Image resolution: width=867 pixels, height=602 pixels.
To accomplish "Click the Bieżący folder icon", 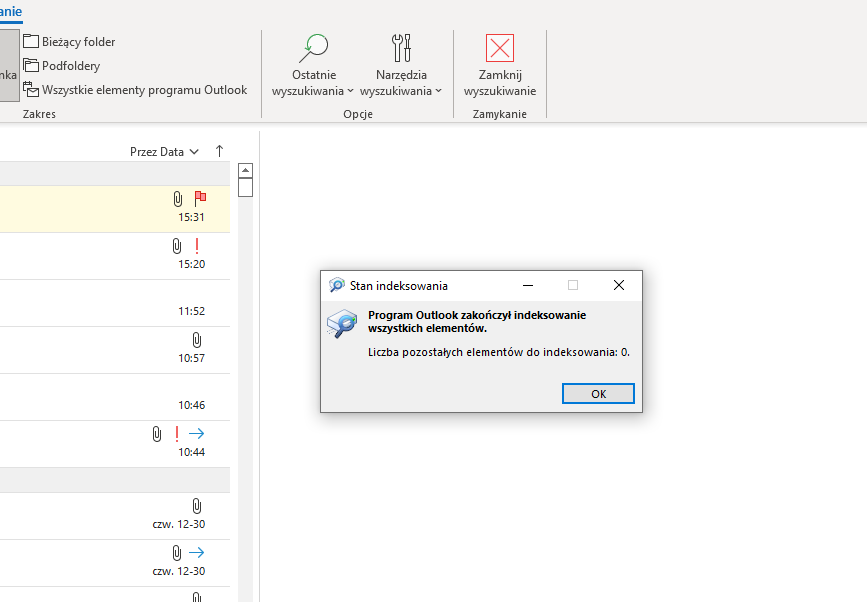I will click(30, 41).
